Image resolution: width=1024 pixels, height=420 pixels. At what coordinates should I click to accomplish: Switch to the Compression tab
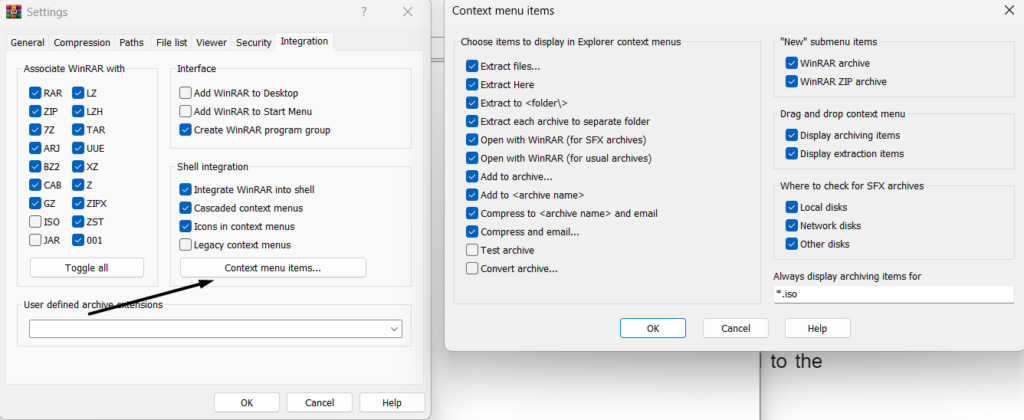click(x=82, y=43)
